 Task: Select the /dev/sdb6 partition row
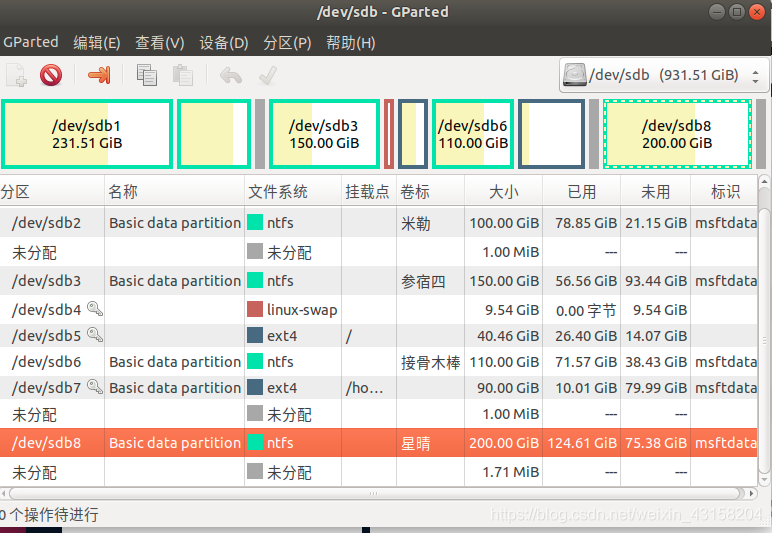(379, 362)
